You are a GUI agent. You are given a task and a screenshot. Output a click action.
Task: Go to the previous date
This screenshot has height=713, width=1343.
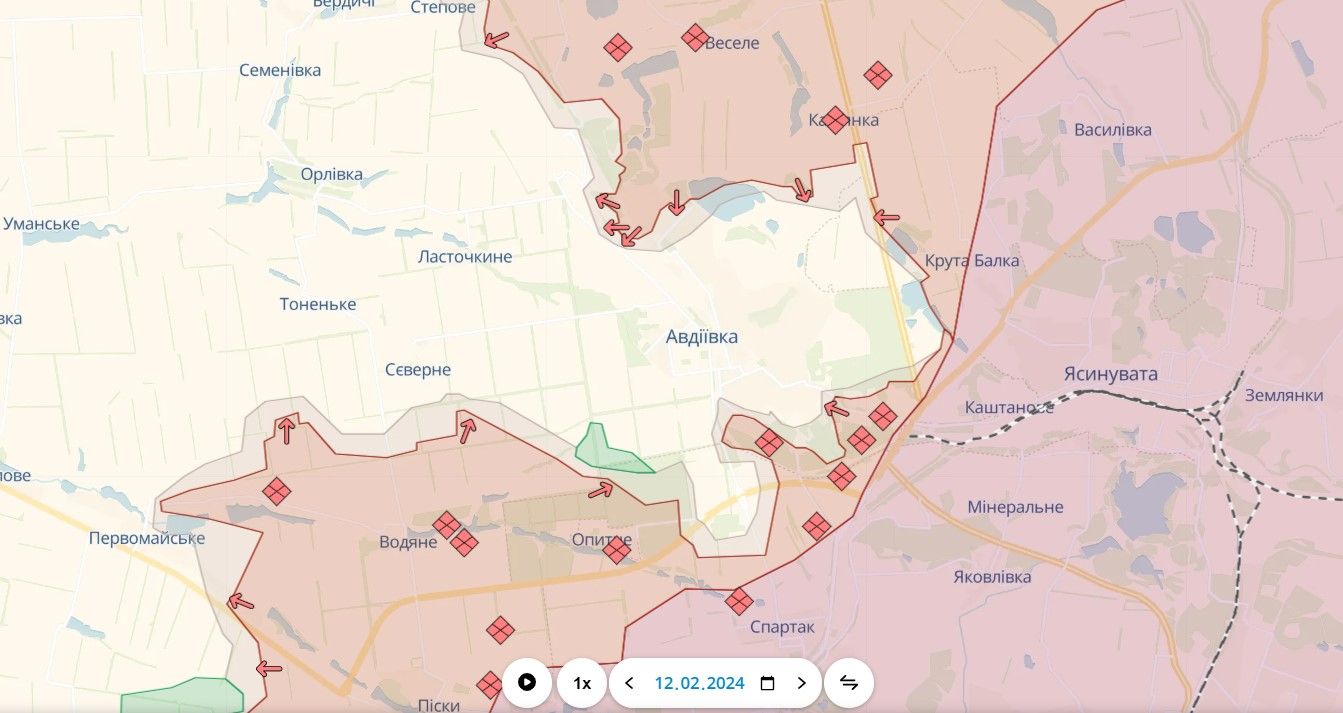click(x=629, y=683)
